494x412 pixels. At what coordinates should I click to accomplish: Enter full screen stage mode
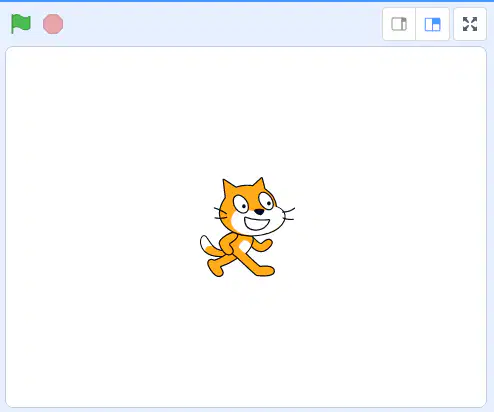(470, 24)
